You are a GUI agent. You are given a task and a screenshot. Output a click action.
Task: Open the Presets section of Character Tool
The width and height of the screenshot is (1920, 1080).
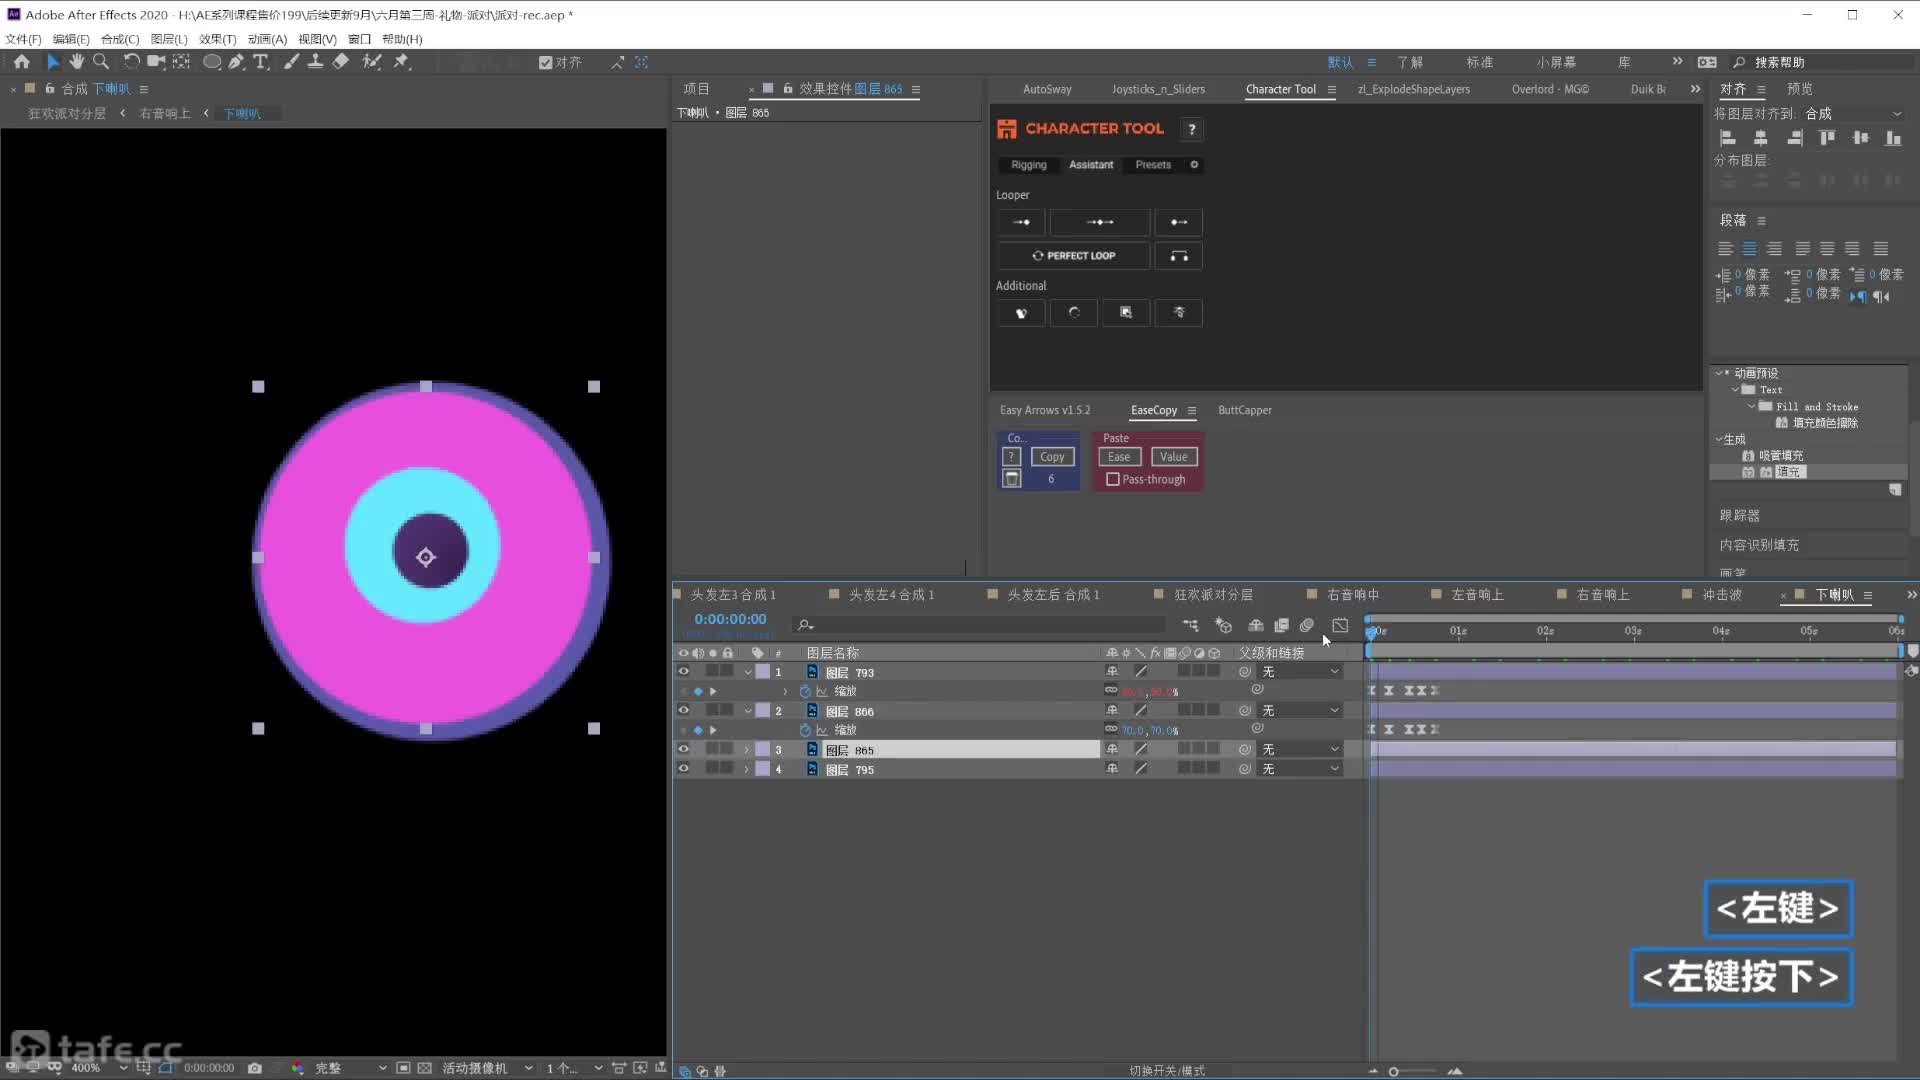(x=1153, y=165)
